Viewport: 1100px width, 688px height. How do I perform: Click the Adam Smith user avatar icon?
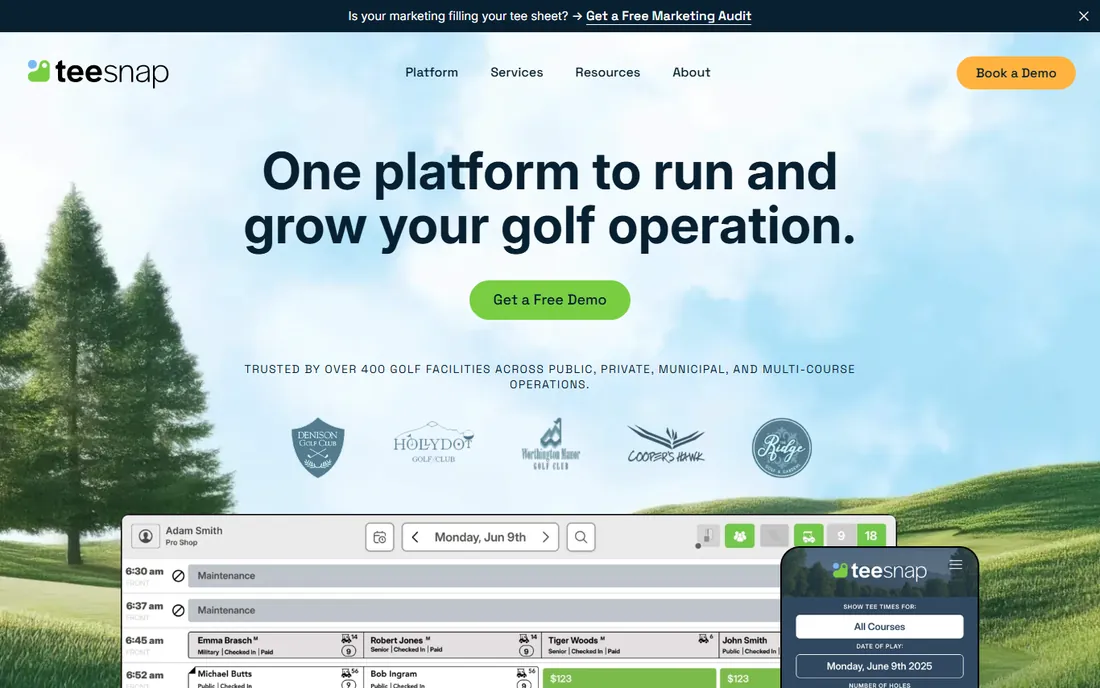pyautogui.click(x=145, y=537)
